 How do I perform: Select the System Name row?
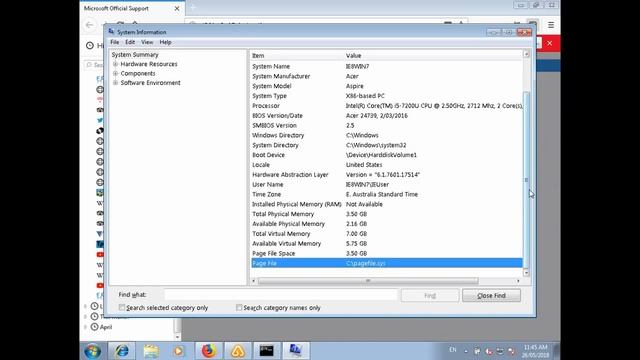click(x=387, y=67)
